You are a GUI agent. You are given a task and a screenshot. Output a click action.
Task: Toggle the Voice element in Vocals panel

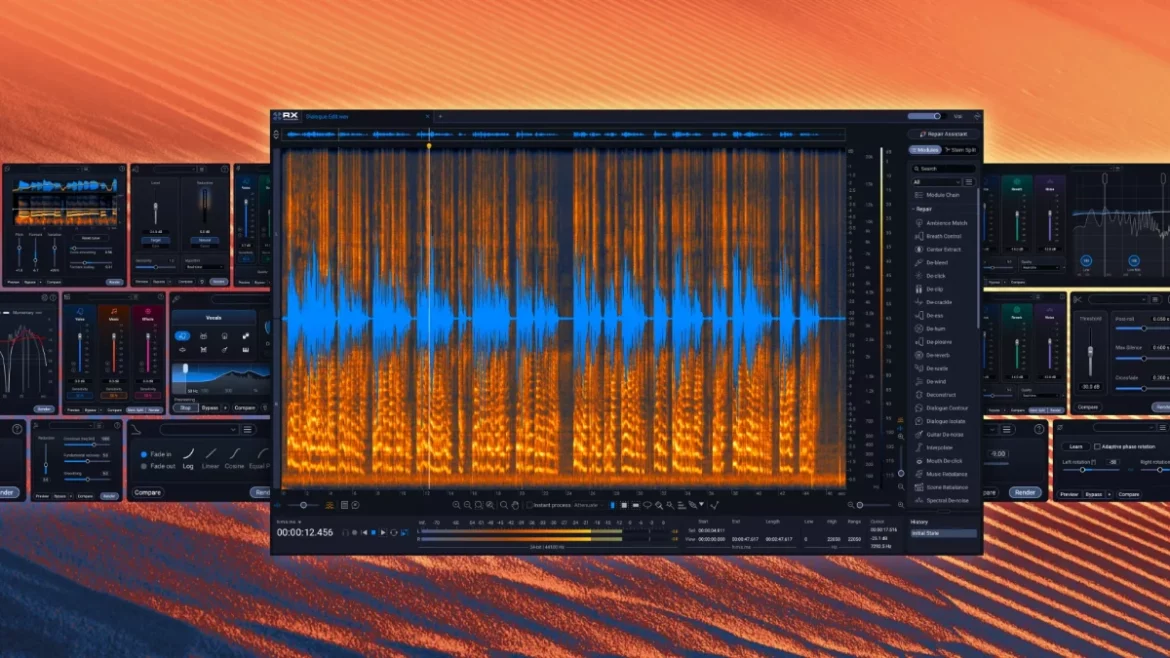pyautogui.click(x=182, y=336)
